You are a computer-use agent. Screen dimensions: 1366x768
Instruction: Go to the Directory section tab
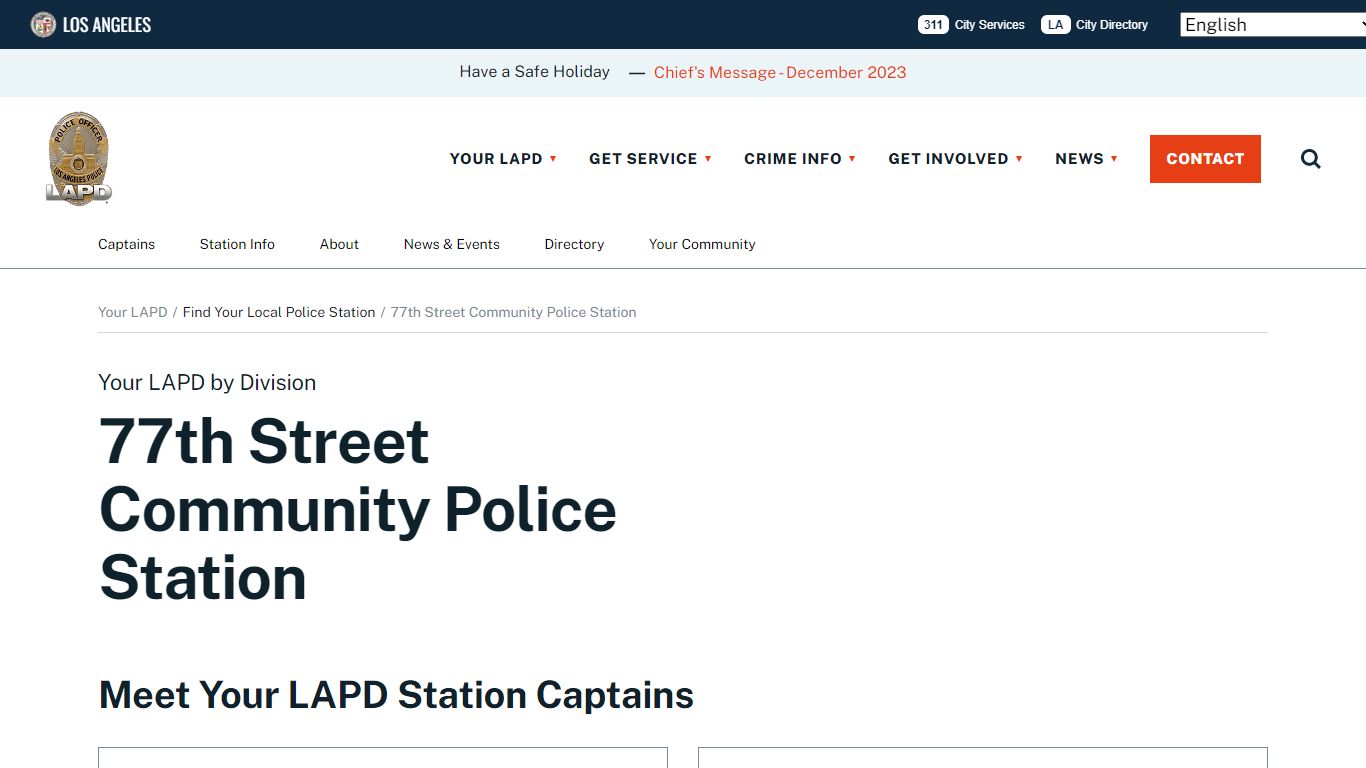574,244
